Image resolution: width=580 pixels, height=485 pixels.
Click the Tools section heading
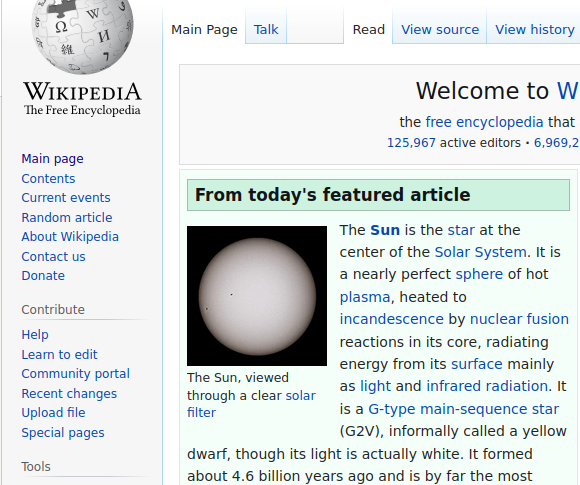point(36,467)
